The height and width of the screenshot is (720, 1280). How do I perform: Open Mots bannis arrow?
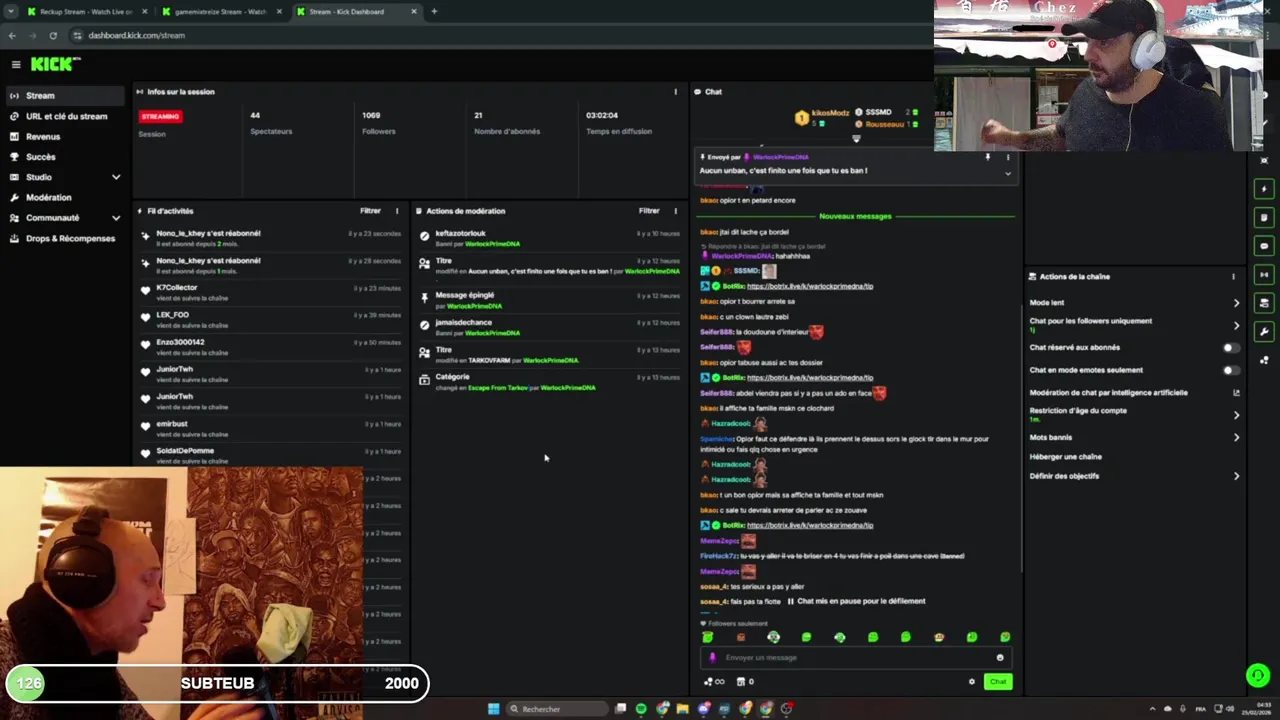click(x=1236, y=437)
